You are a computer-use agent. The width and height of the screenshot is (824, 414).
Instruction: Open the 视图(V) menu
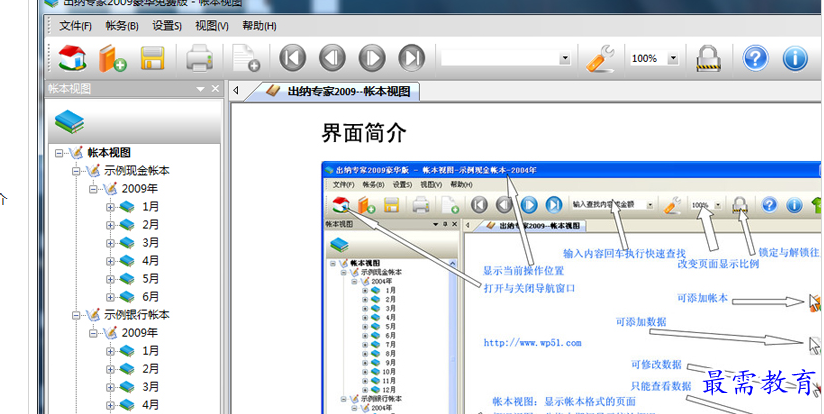tap(212, 26)
